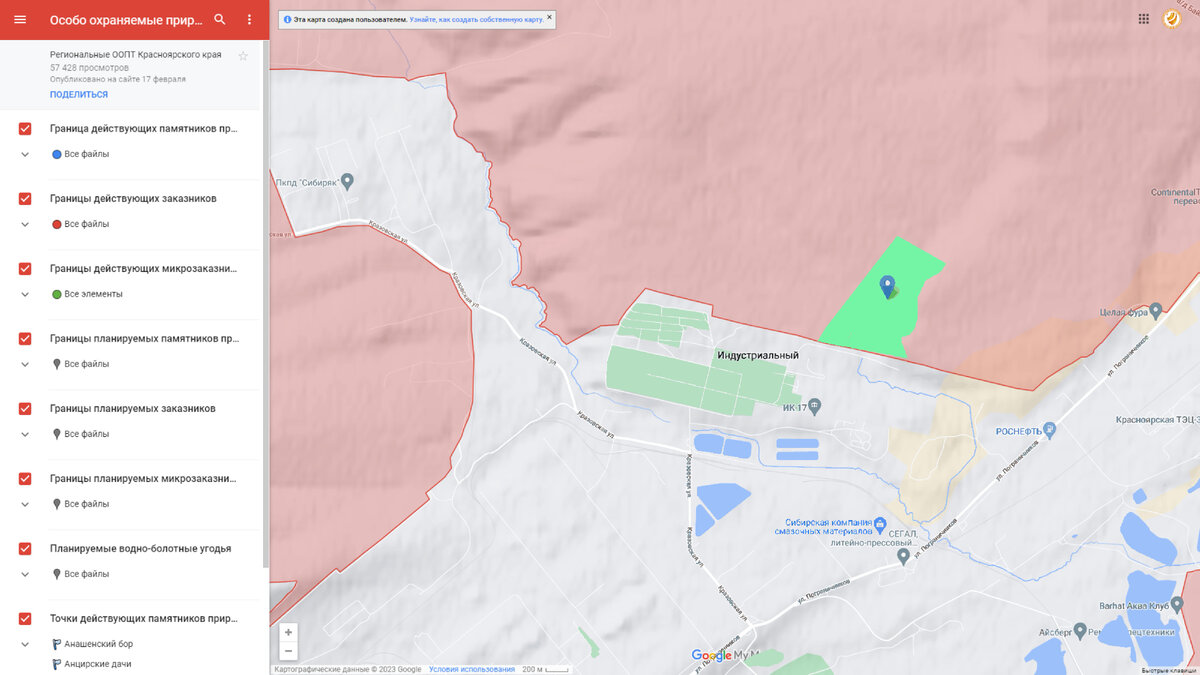This screenshot has width=1200, height=675.
Task: Uncheck Границы действующих заказников layer
Action: click(25, 199)
